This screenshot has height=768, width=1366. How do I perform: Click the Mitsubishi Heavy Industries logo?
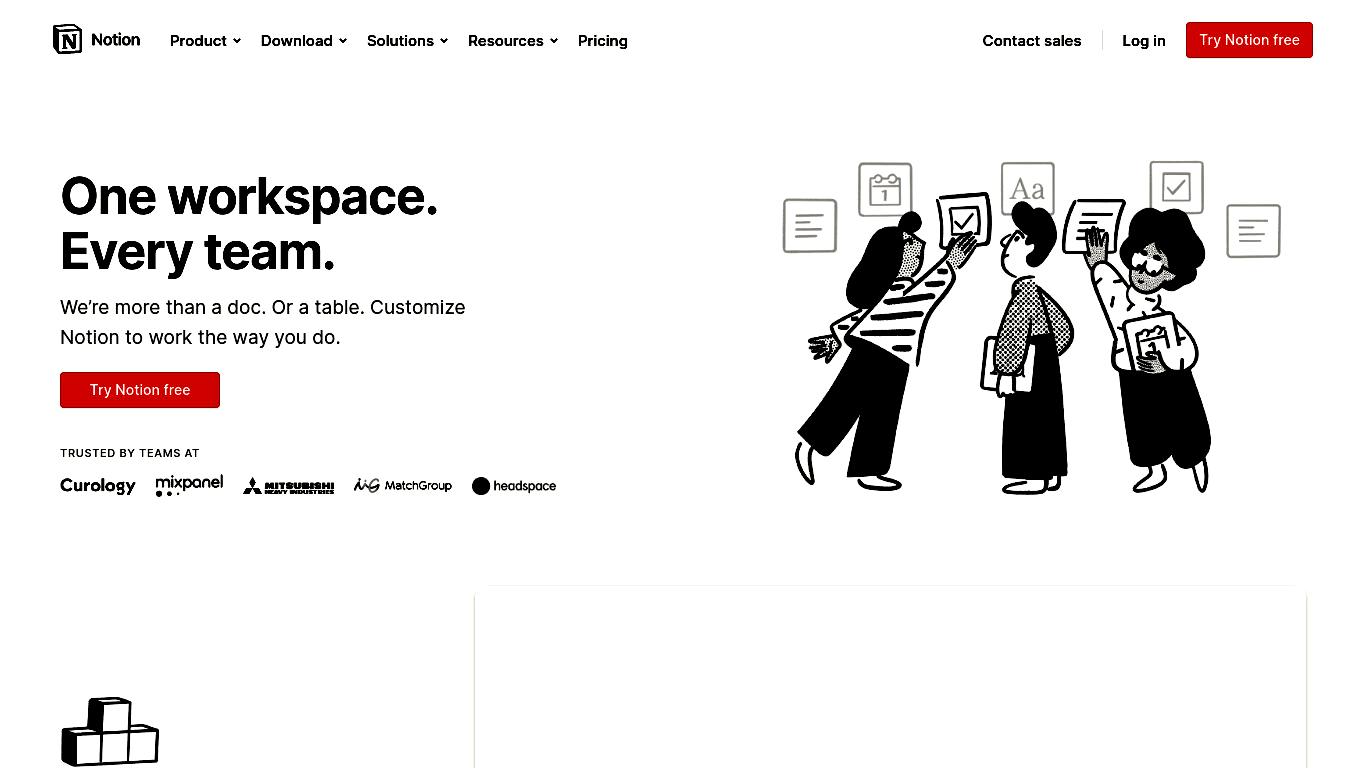tap(288, 486)
